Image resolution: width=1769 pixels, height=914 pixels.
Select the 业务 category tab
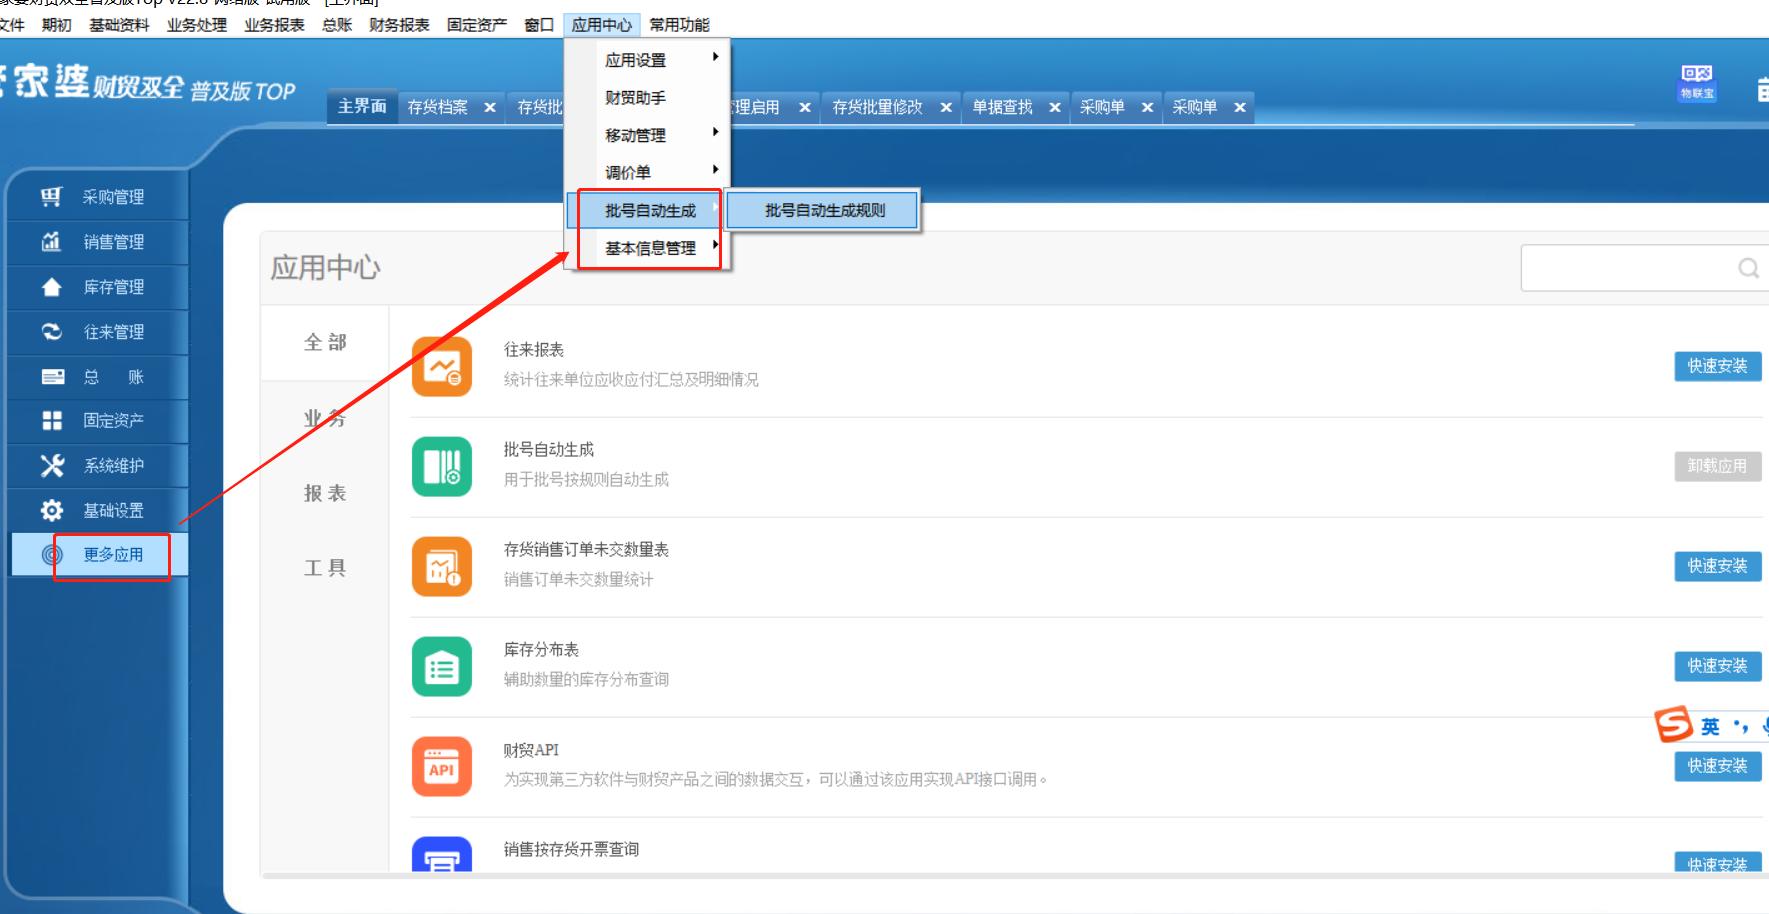325,418
